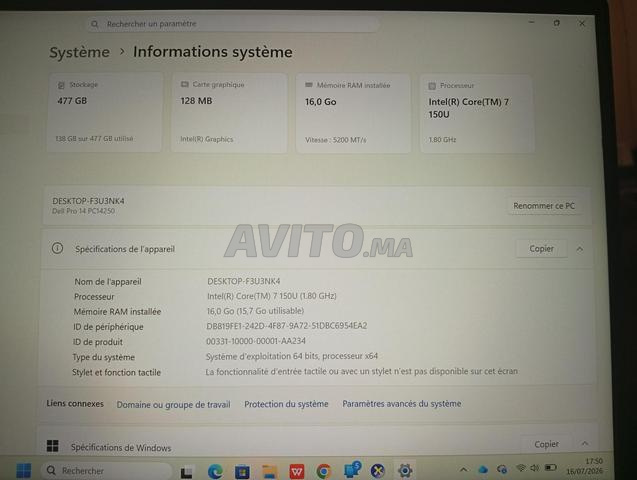Image resolution: width=637 pixels, height=480 pixels.
Task: Click the Intel(R) Graphics text
Action: (x=207, y=139)
